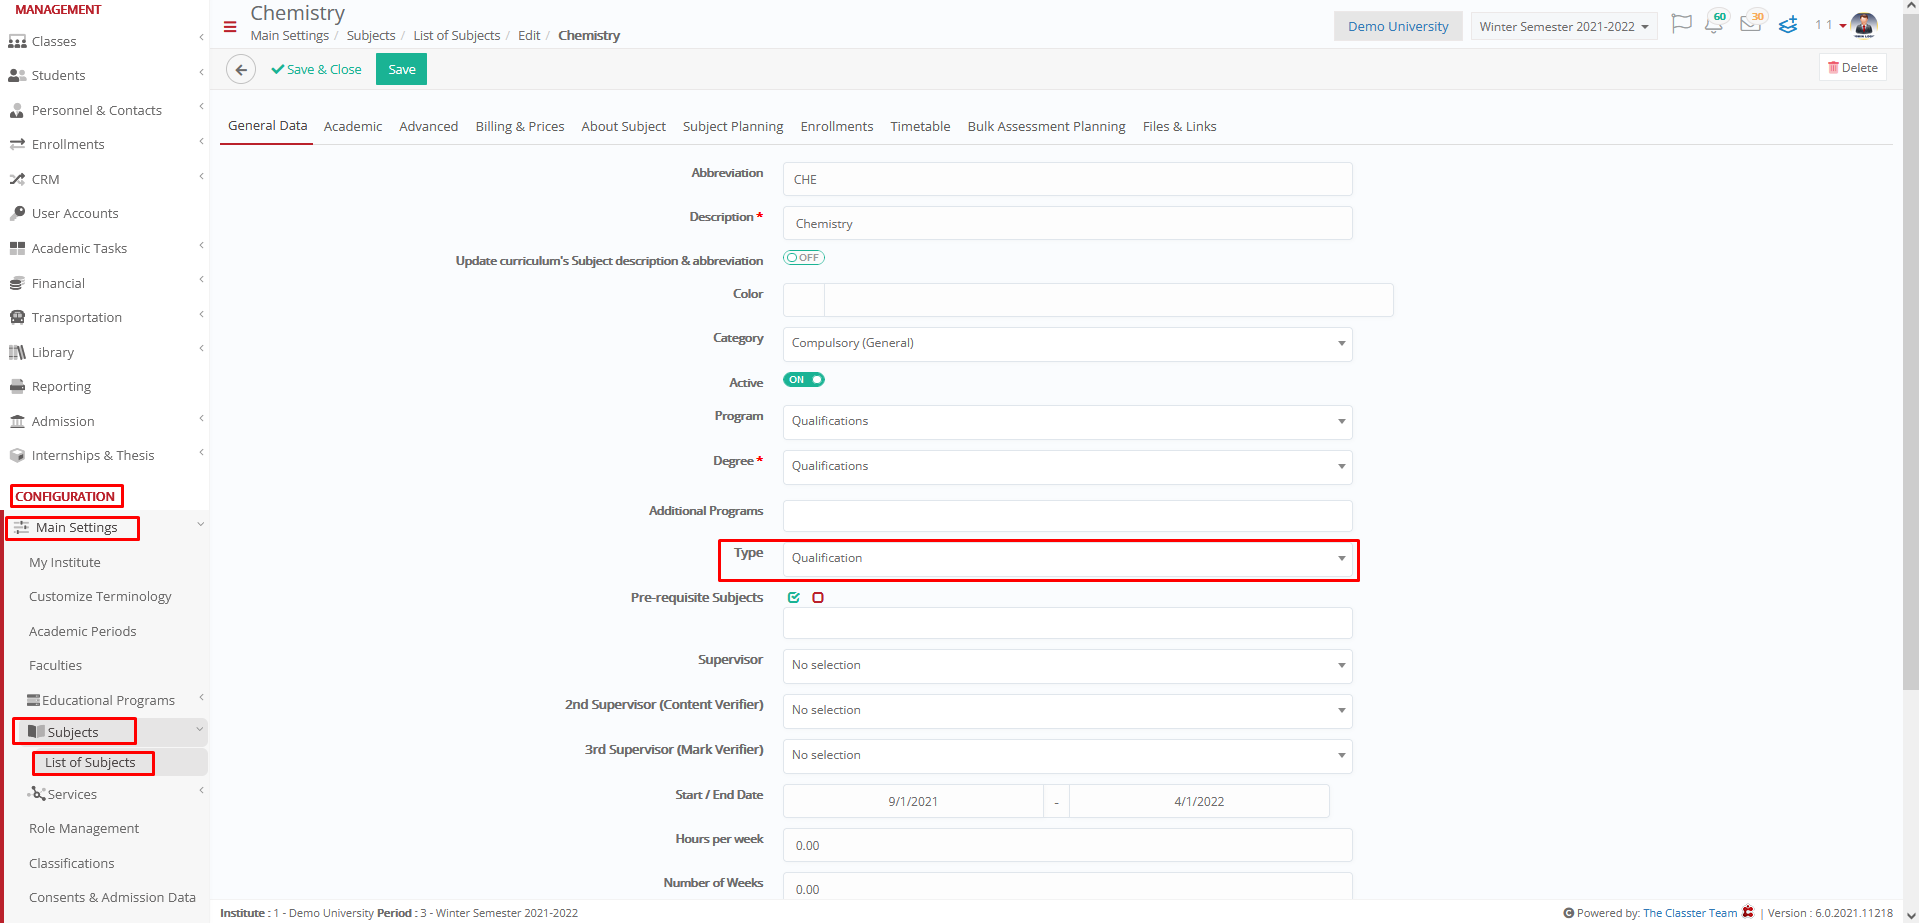This screenshot has width=1919, height=923.
Task: Click the Internships & Thesis cube icon
Action: [x=17, y=456]
